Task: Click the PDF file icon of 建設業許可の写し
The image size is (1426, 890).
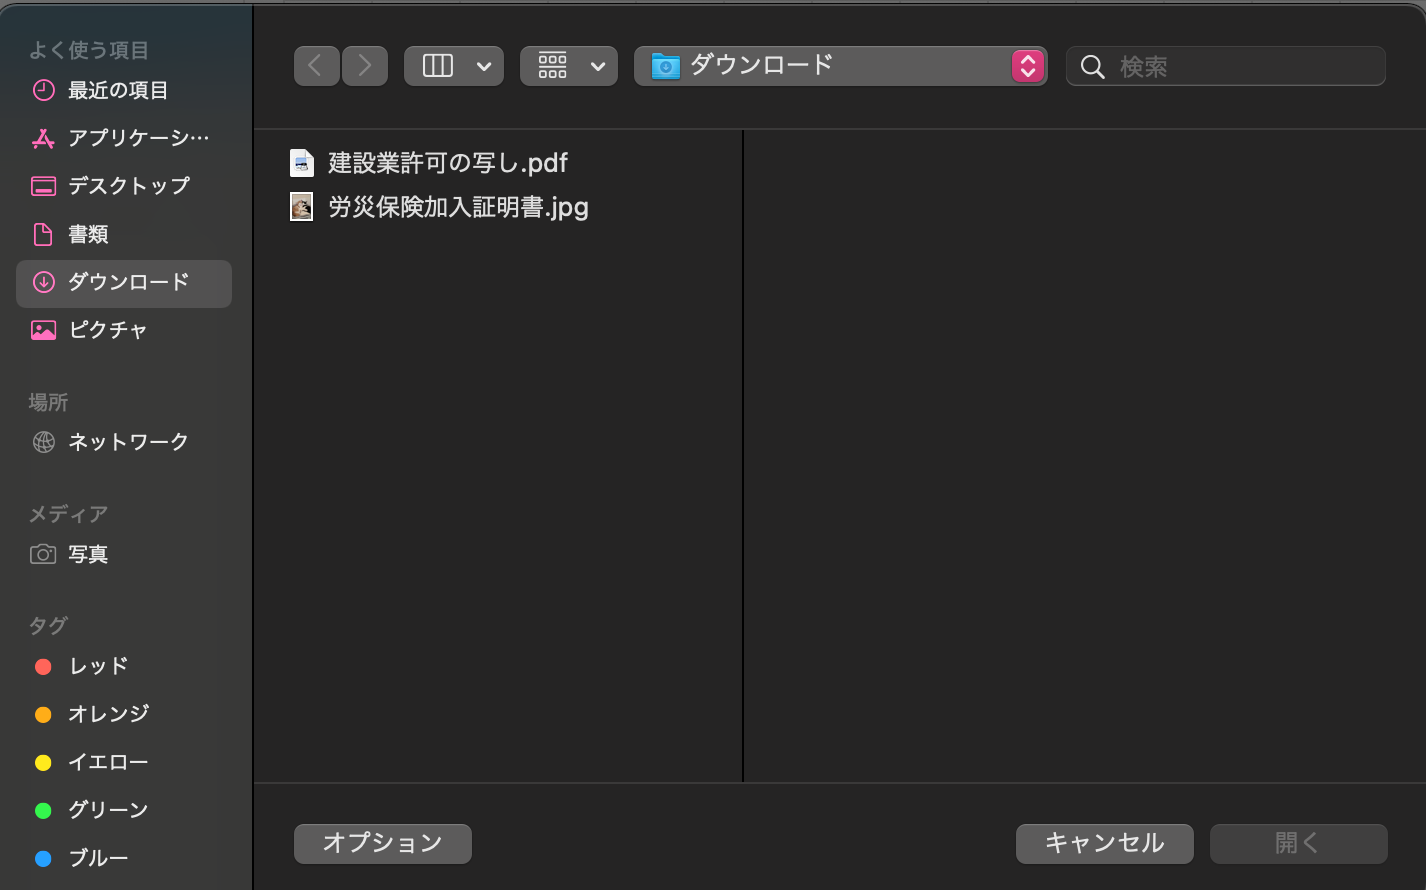Action: [x=301, y=162]
